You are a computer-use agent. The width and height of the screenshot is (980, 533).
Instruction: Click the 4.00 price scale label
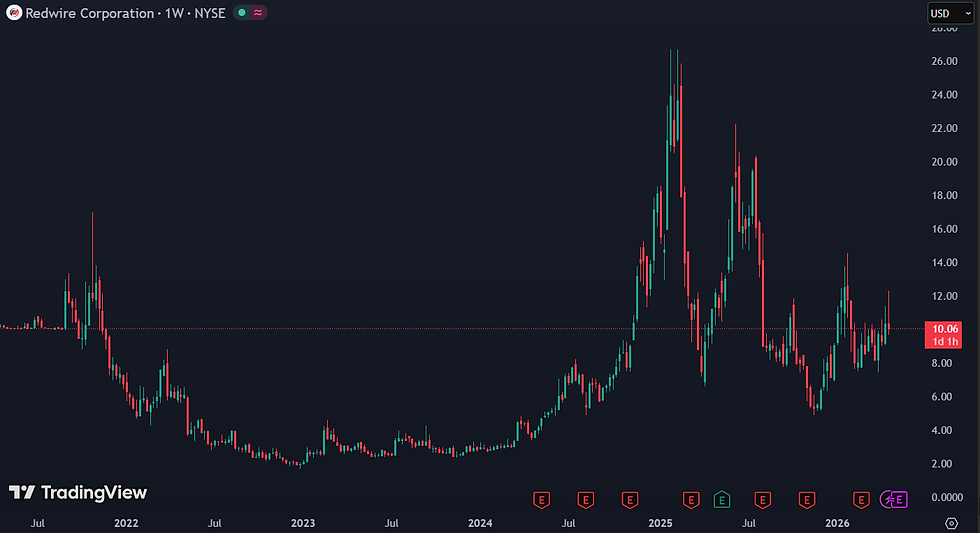(x=941, y=430)
